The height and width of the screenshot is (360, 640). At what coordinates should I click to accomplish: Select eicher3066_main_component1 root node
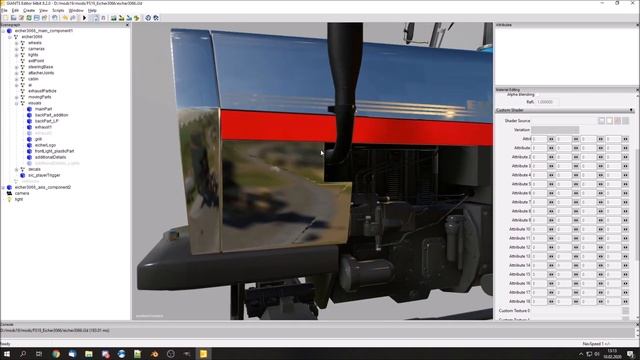44,31
